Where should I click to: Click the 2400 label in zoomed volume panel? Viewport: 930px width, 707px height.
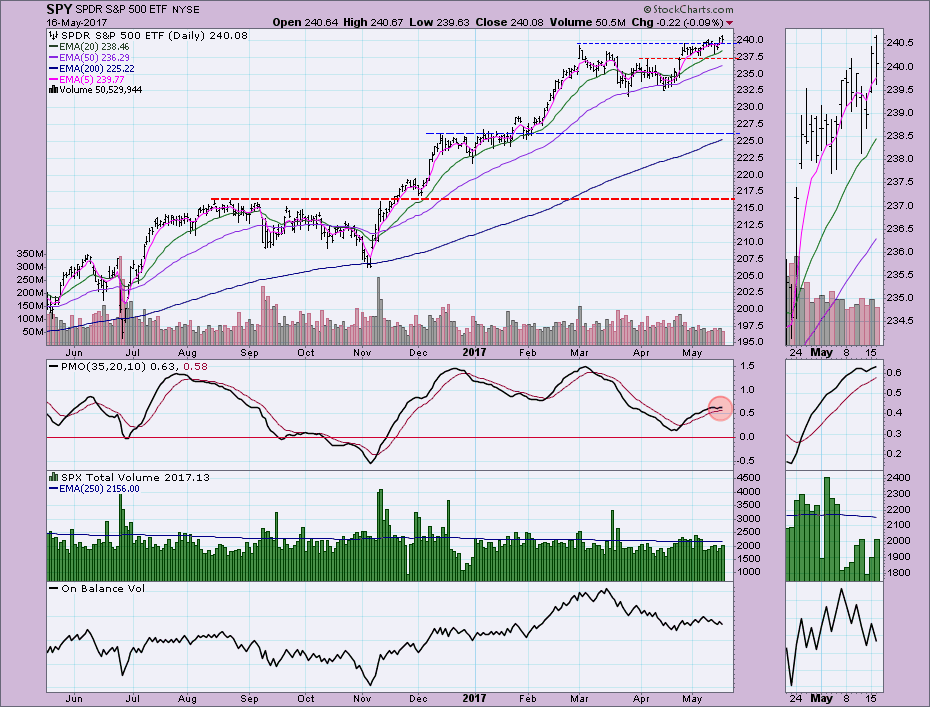coord(898,478)
